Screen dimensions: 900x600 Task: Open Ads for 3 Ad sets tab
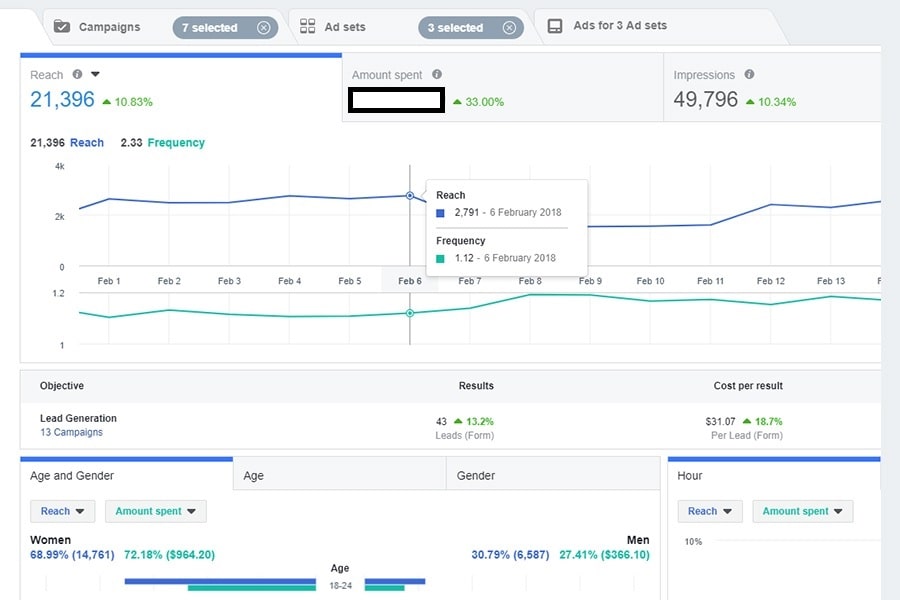point(620,25)
